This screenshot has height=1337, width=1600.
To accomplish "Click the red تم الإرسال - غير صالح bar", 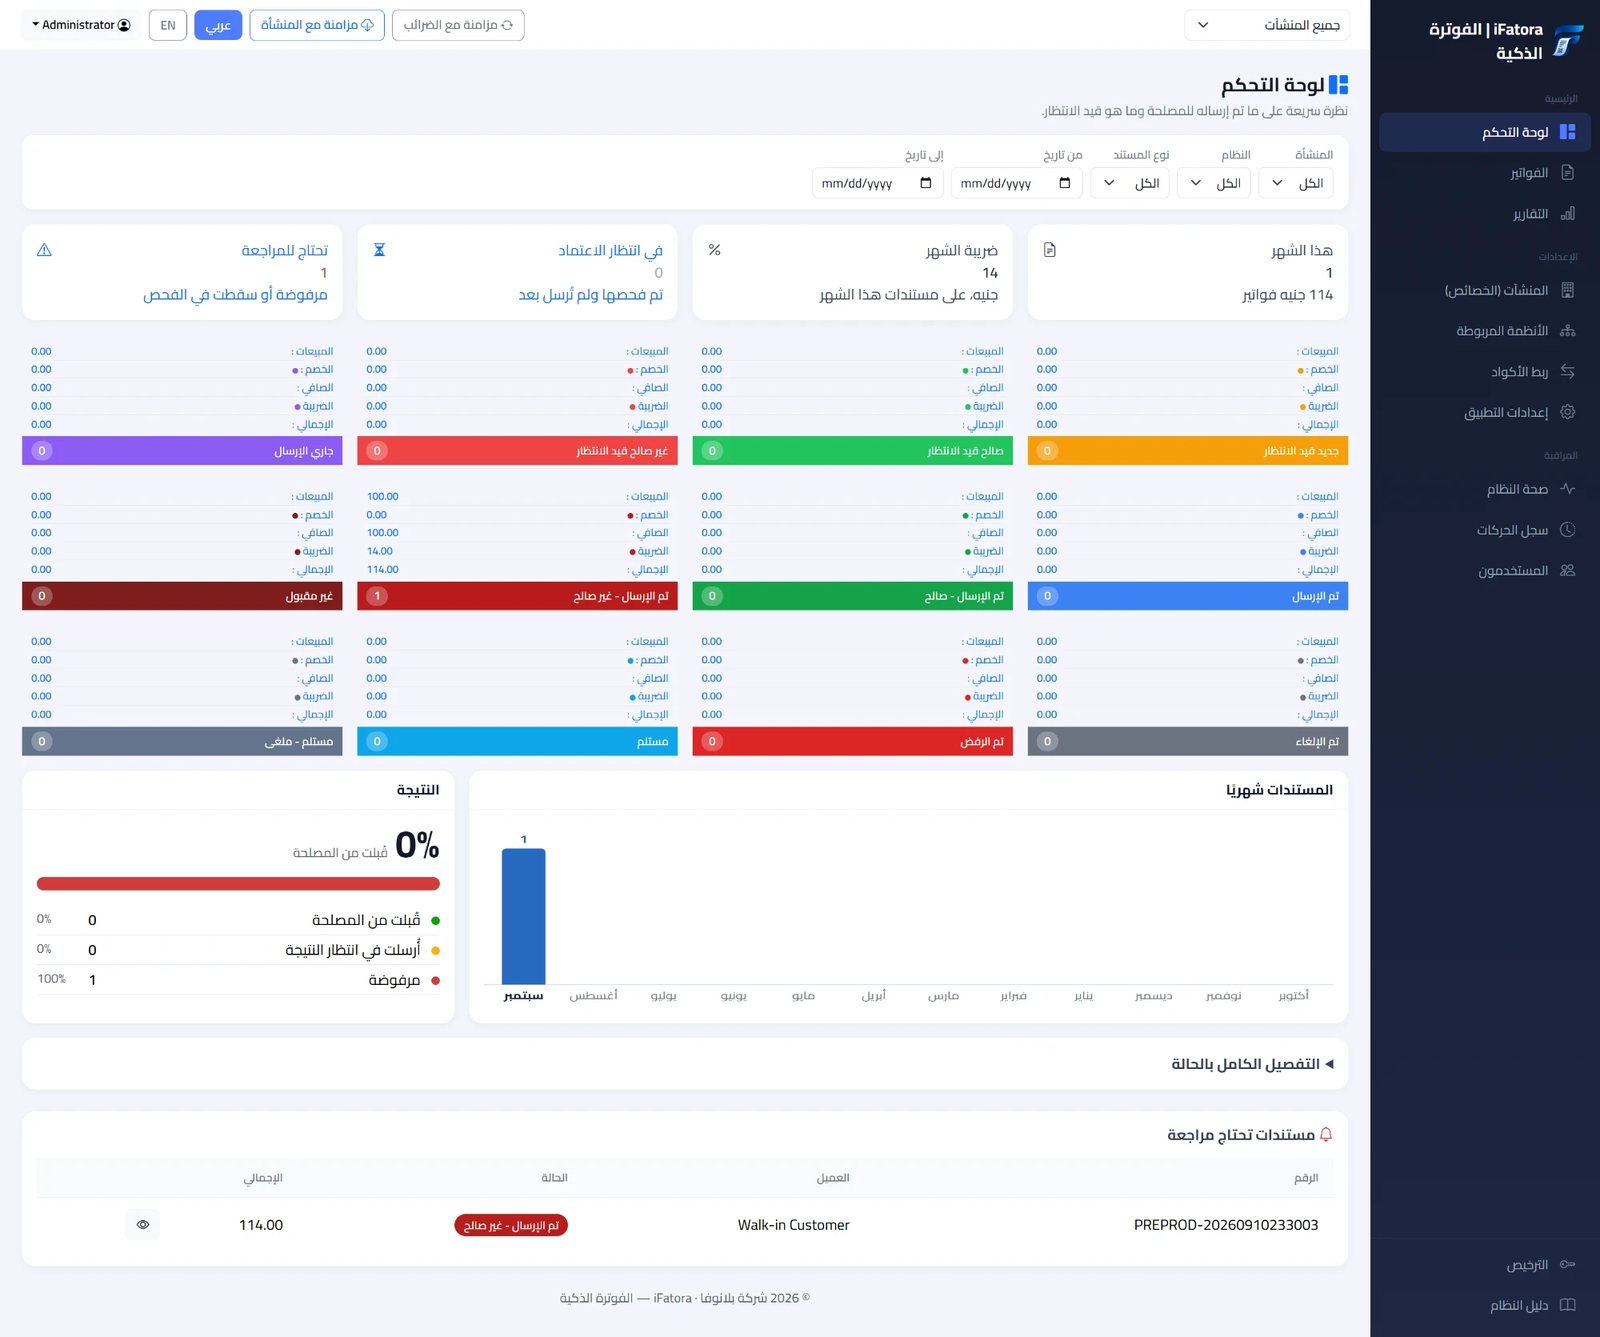I will tap(517, 596).
